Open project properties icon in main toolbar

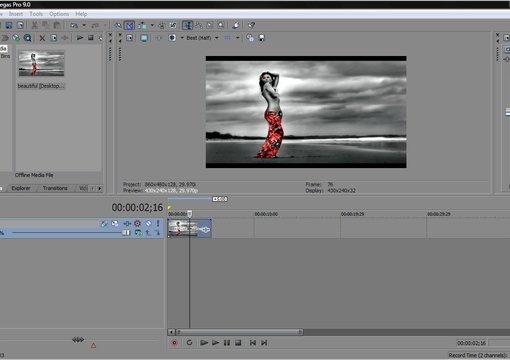pos(20,25)
